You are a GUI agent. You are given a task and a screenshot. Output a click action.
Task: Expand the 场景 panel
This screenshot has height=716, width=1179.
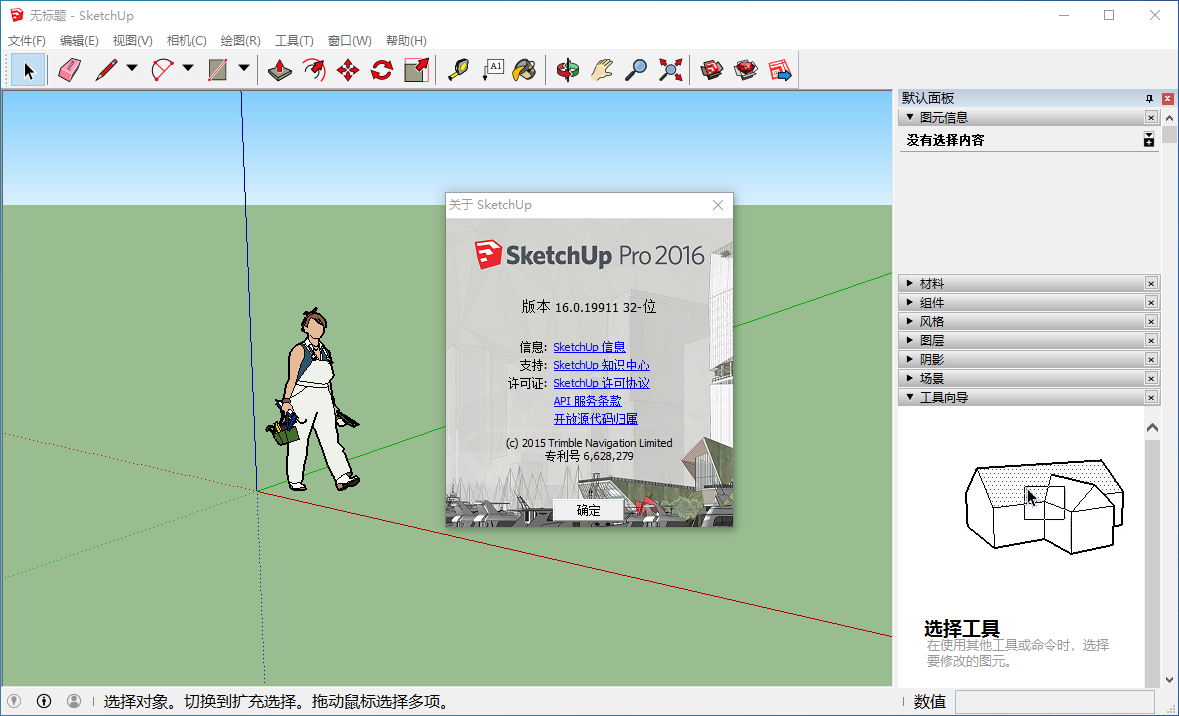tap(910, 378)
